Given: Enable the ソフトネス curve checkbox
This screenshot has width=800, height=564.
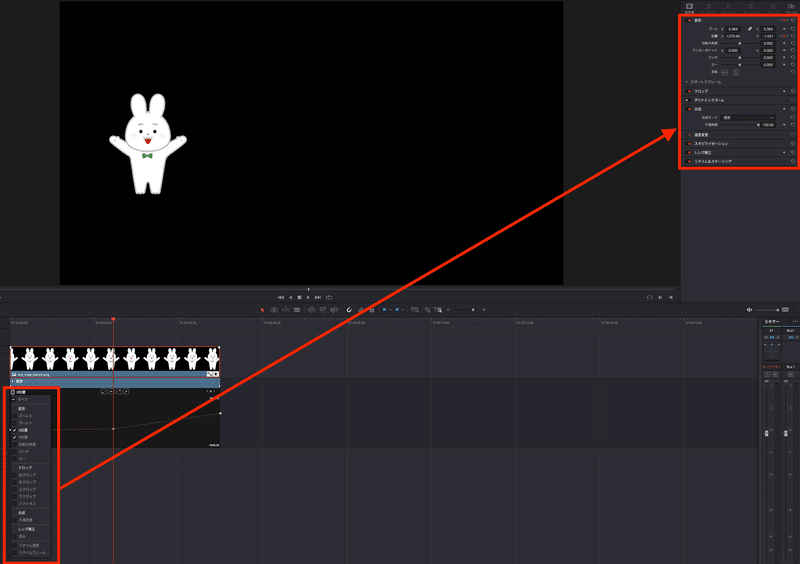Looking at the screenshot, I should [x=14, y=504].
